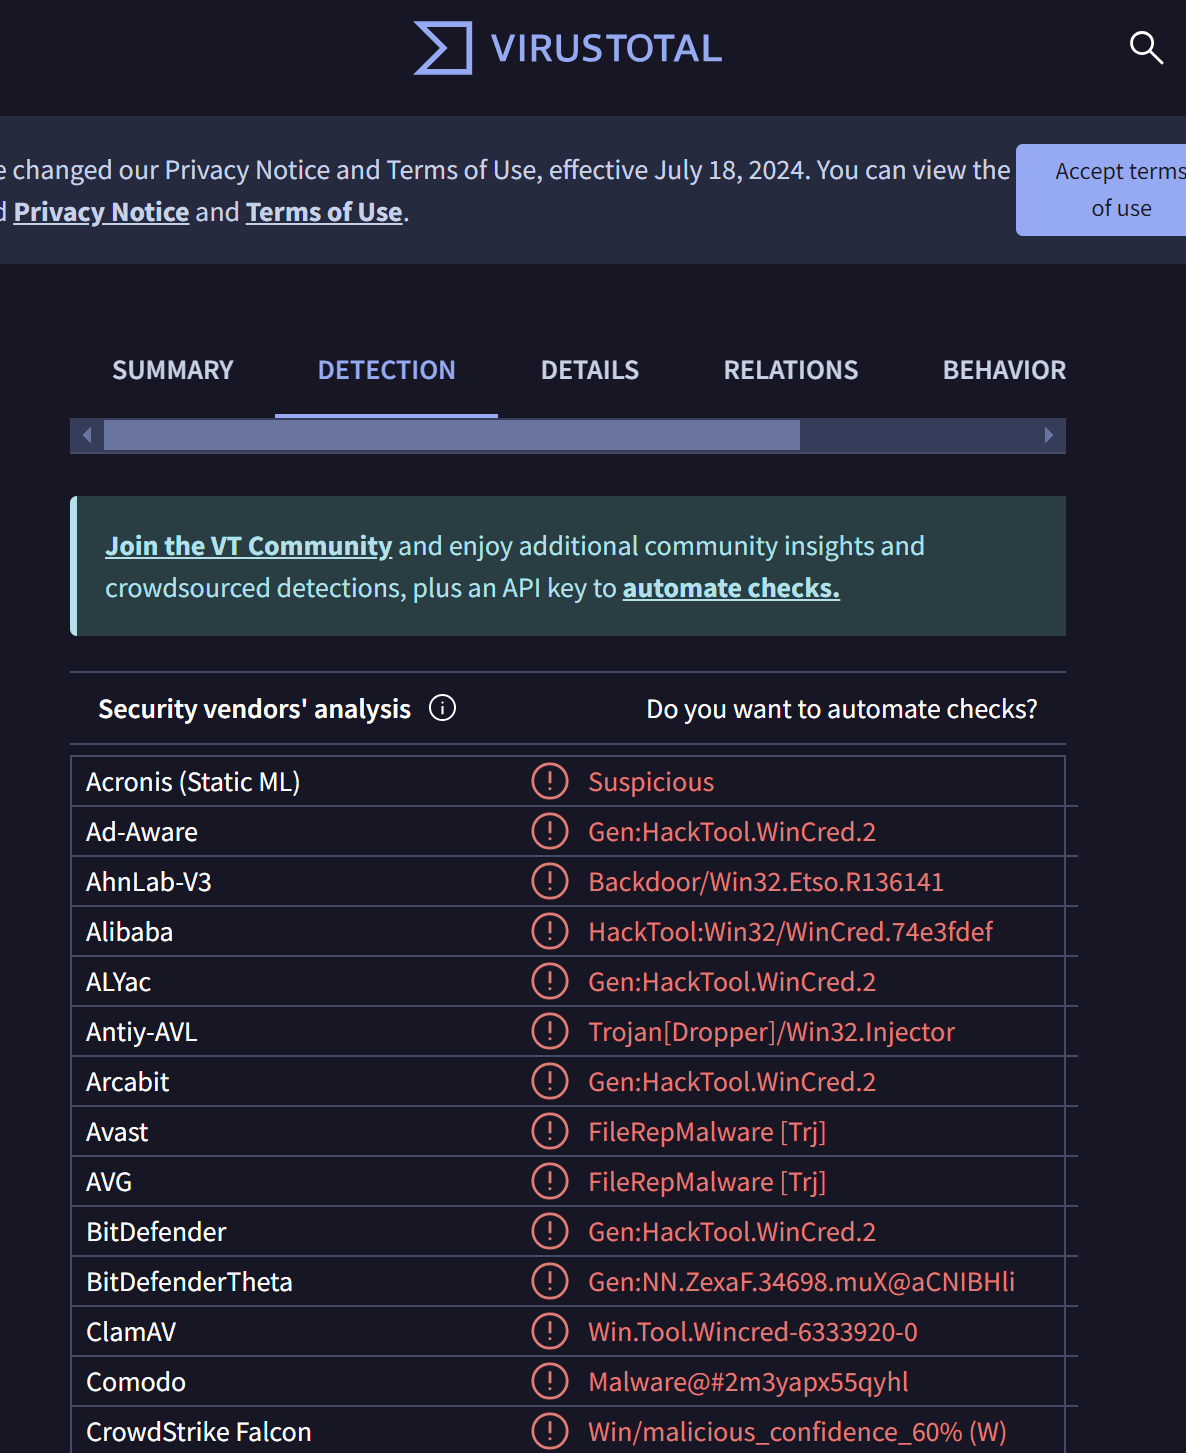Click the ALYac vendor name
Viewport: 1186px width, 1453px height.
(118, 982)
